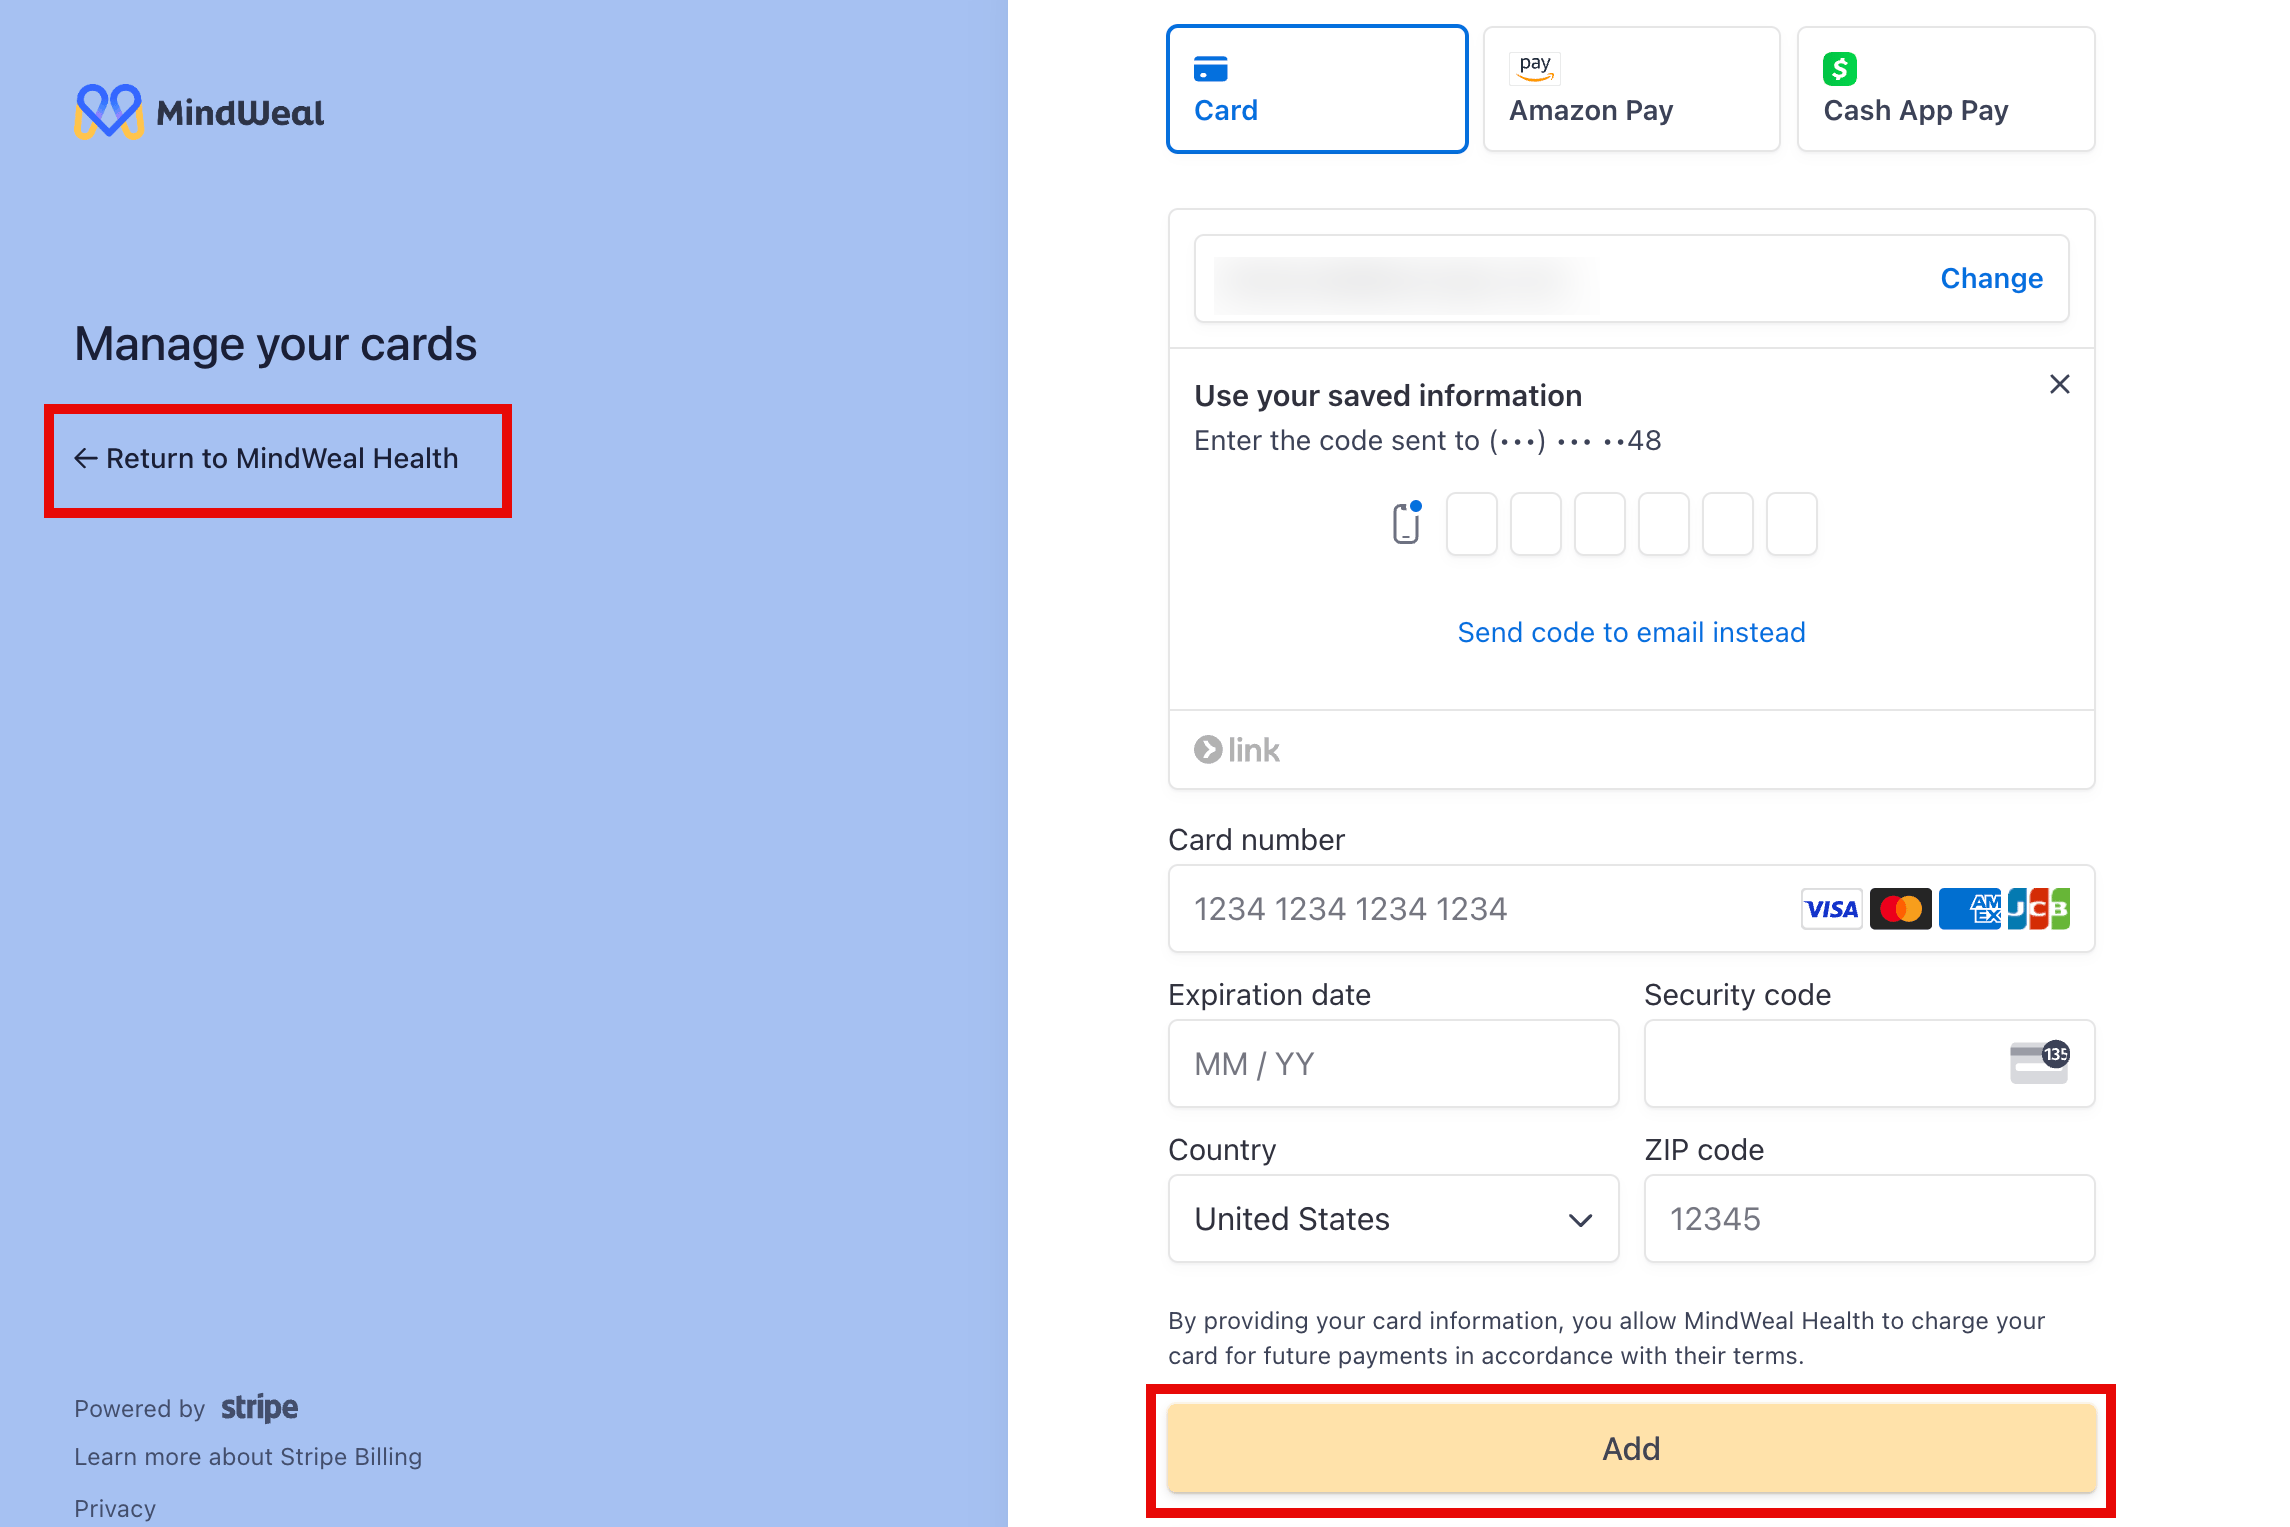Click the Stripe logo in footer
Image resolution: width=2290 pixels, height=1527 pixels.
click(x=259, y=1407)
